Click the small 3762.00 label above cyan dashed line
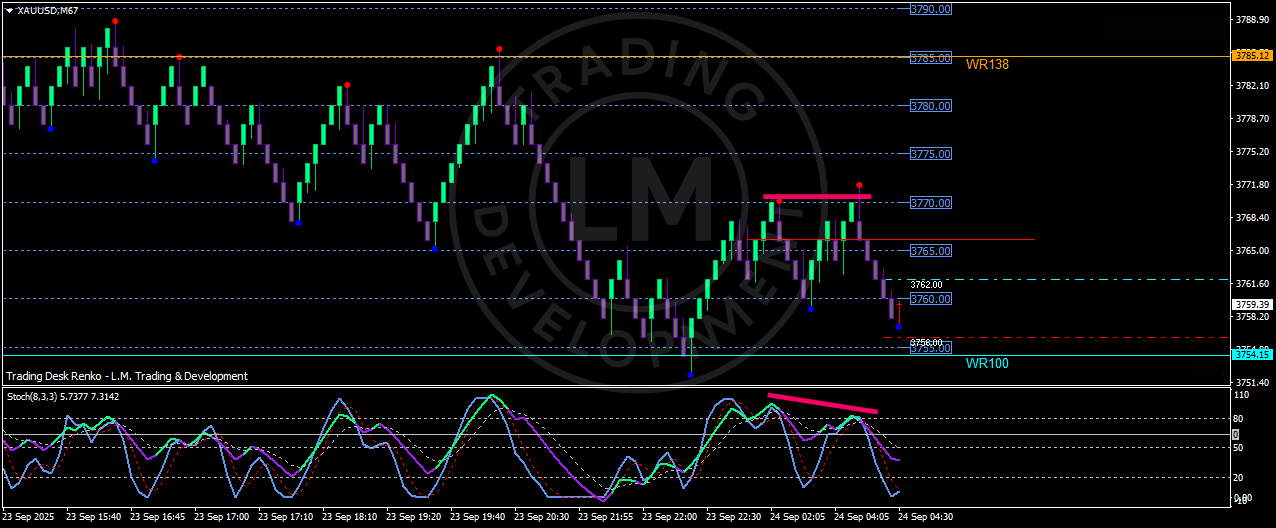The image size is (1276, 528). tap(926, 284)
